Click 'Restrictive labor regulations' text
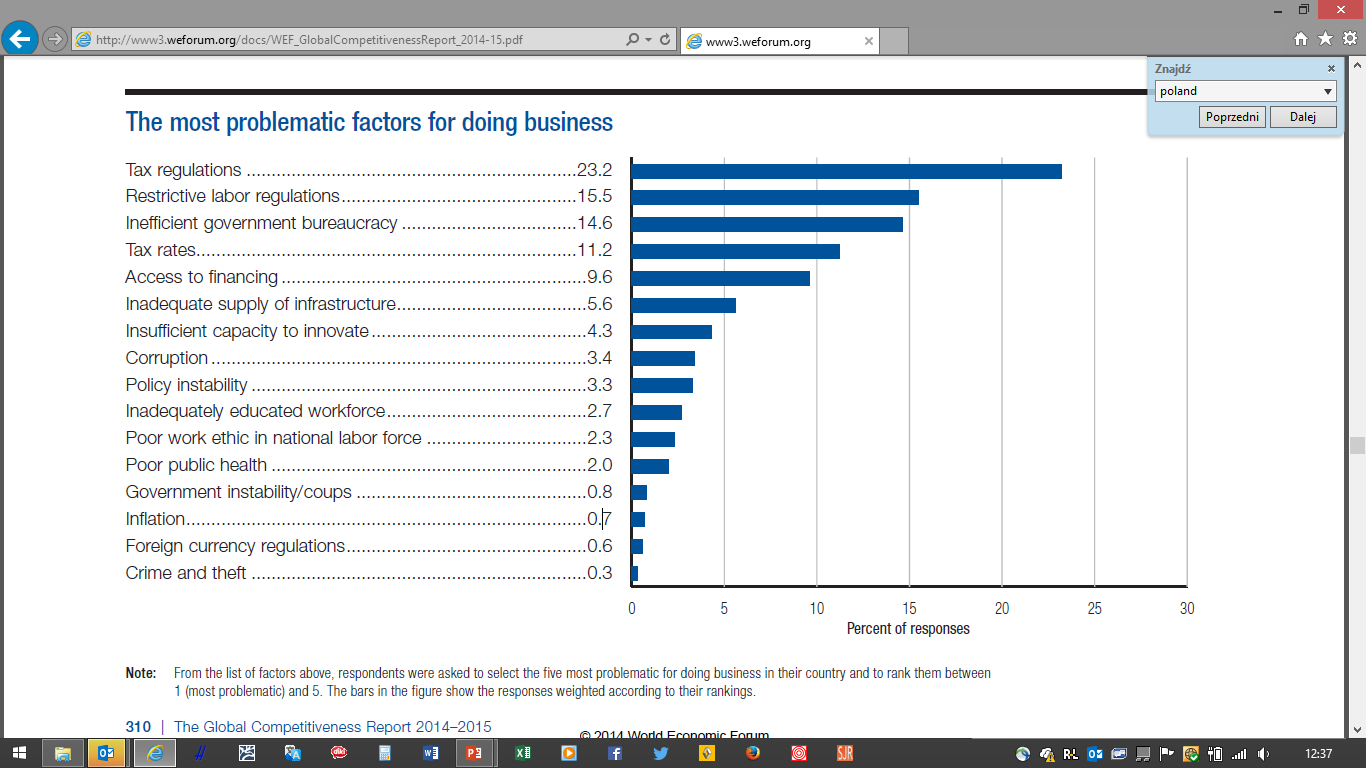1366x768 pixels. point(232,197)
